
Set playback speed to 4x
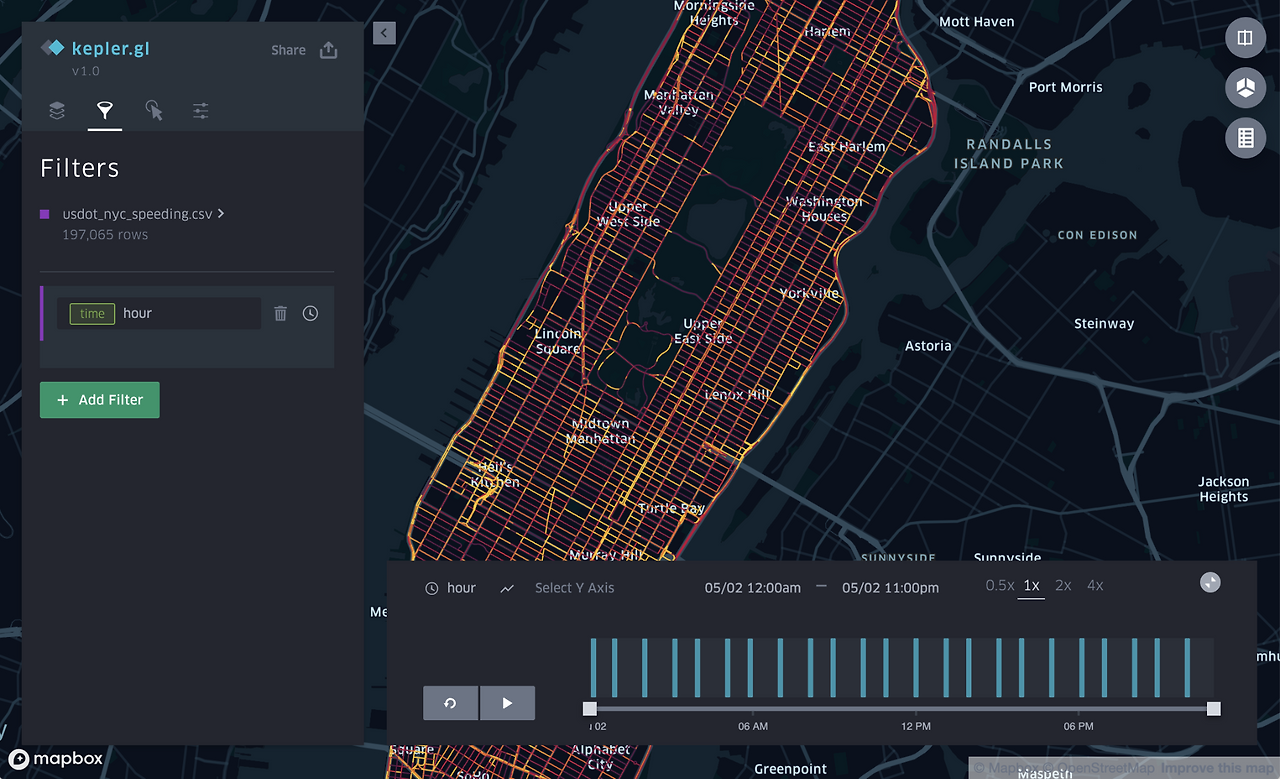[x=1095, y=586]
